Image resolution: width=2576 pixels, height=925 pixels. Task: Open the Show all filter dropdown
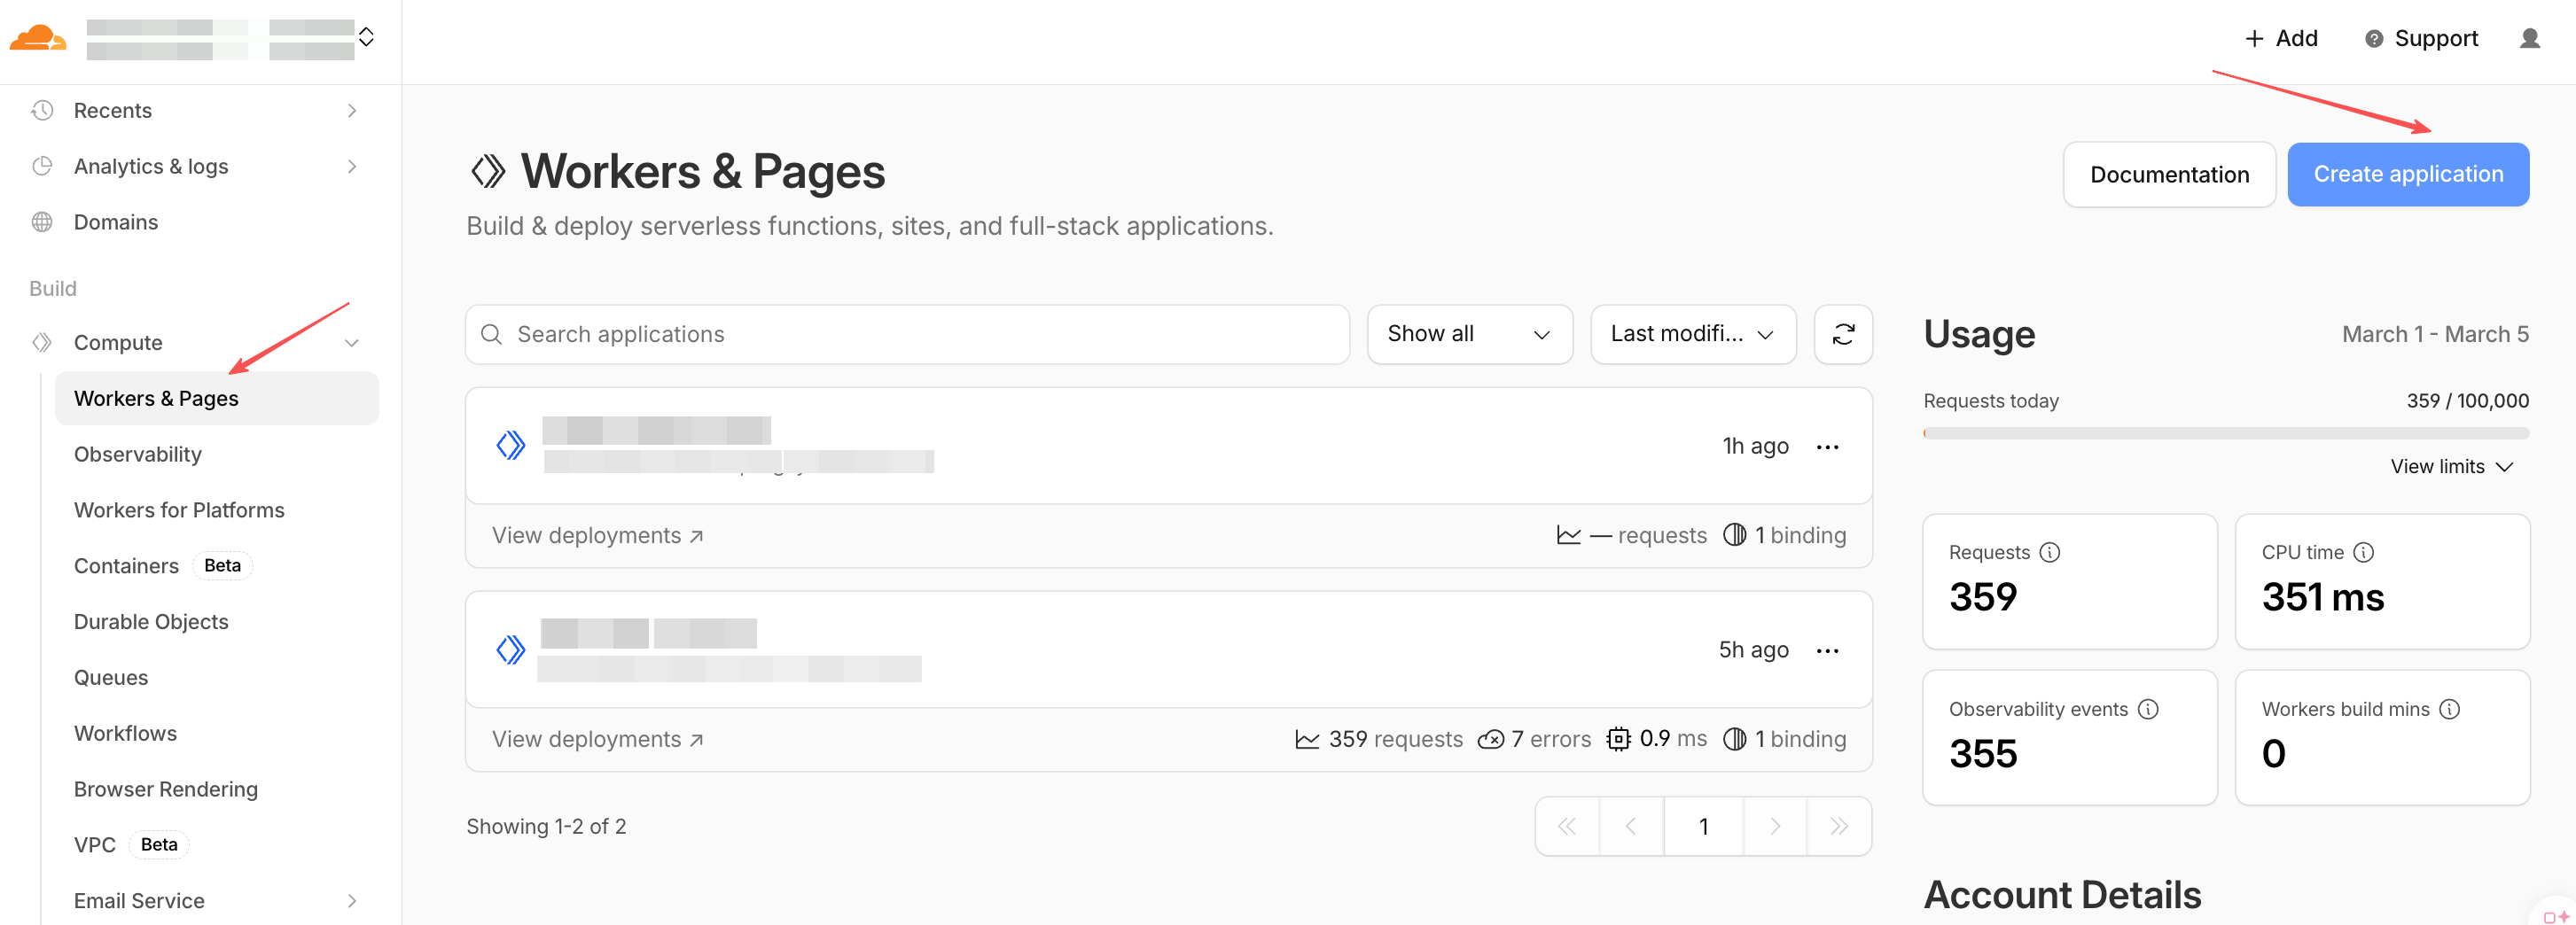pos(1469,334)
